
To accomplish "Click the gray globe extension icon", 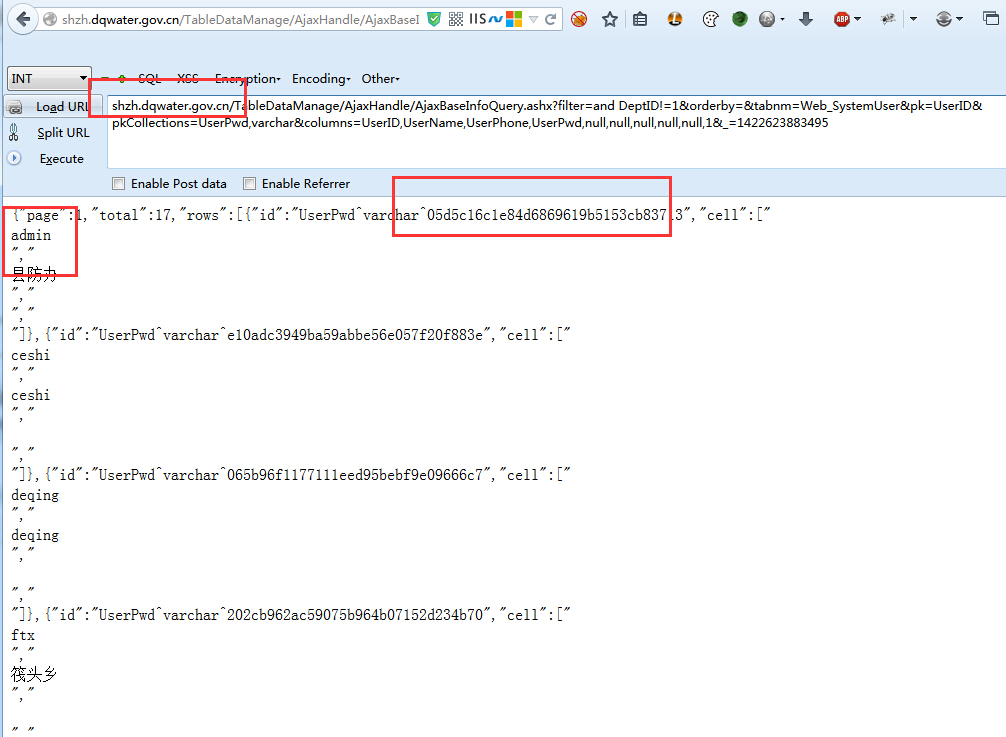I will 767,19.
